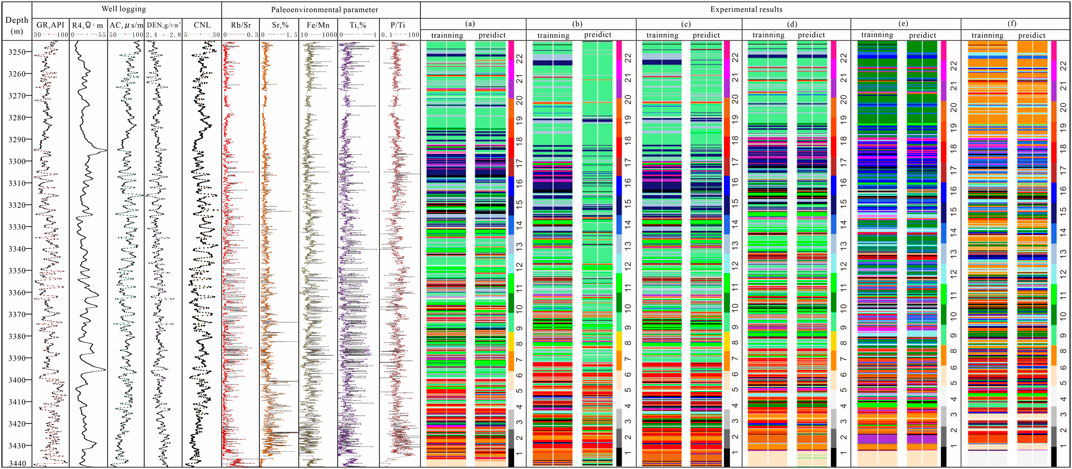This screenshot has height=469, width=1072.
Task: Click "trainning" label under panel (a)
Action: [x=445, y=35]
